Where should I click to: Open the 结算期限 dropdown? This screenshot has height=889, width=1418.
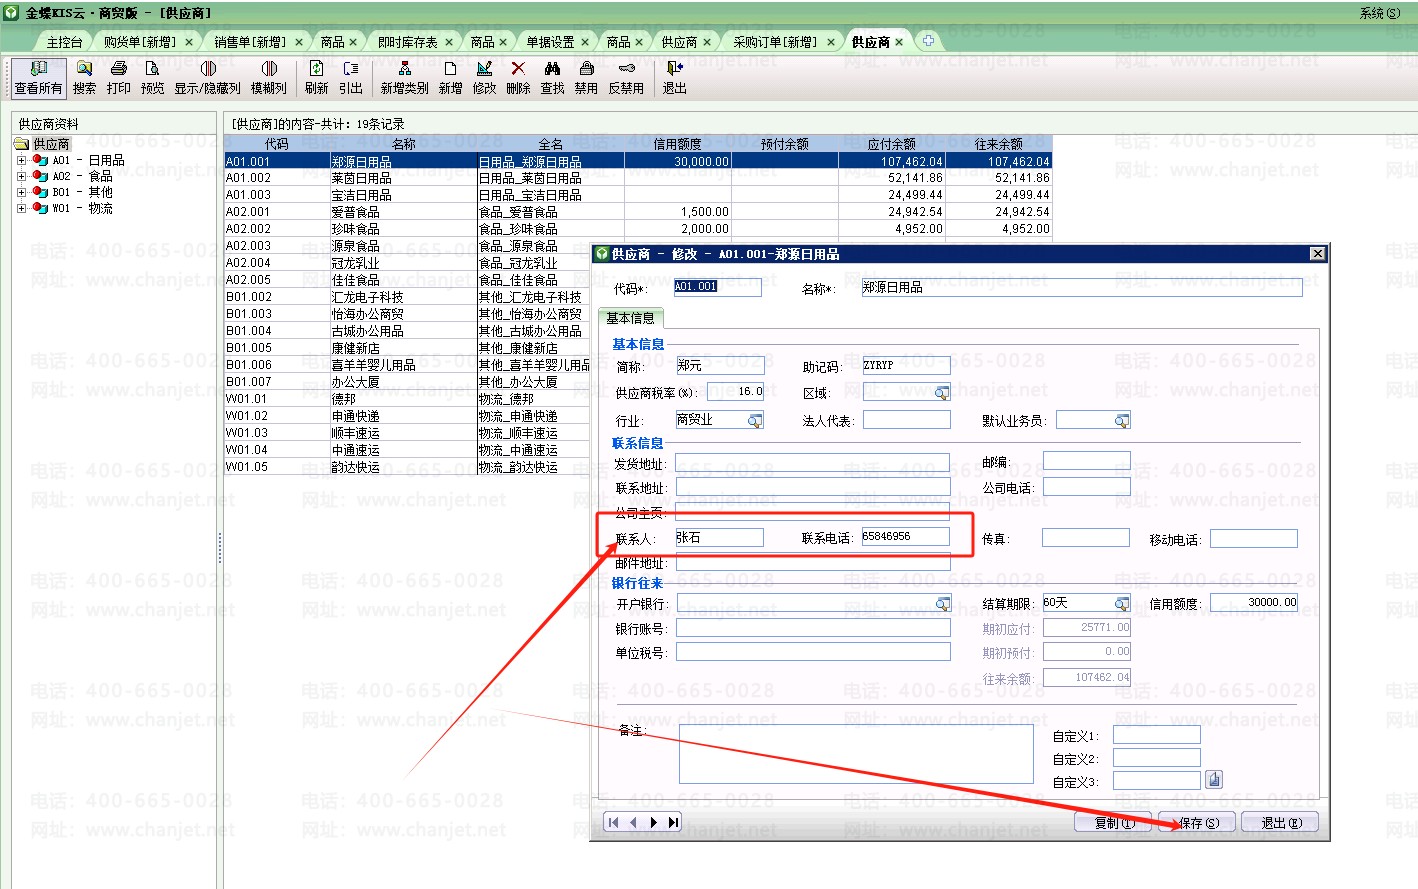tap(1122, 603)
